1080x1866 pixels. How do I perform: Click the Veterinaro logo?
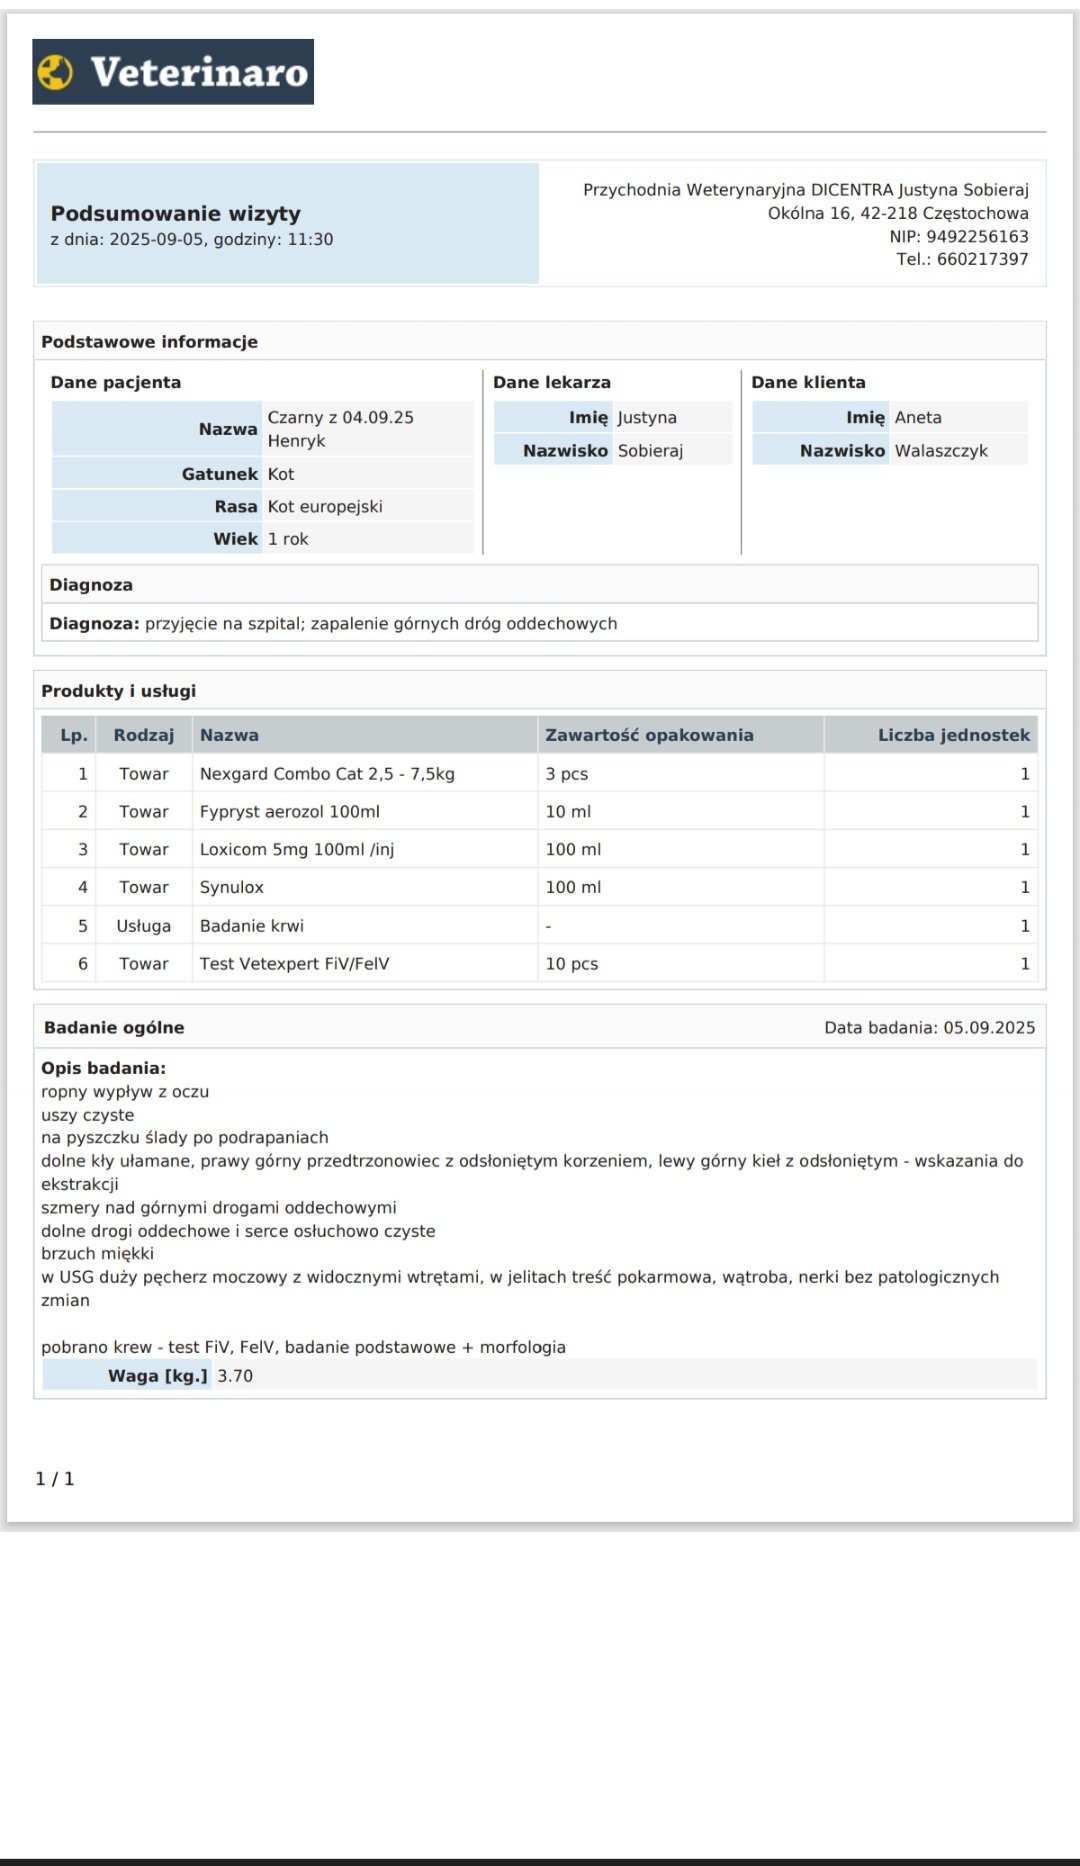tap(173, 72)
